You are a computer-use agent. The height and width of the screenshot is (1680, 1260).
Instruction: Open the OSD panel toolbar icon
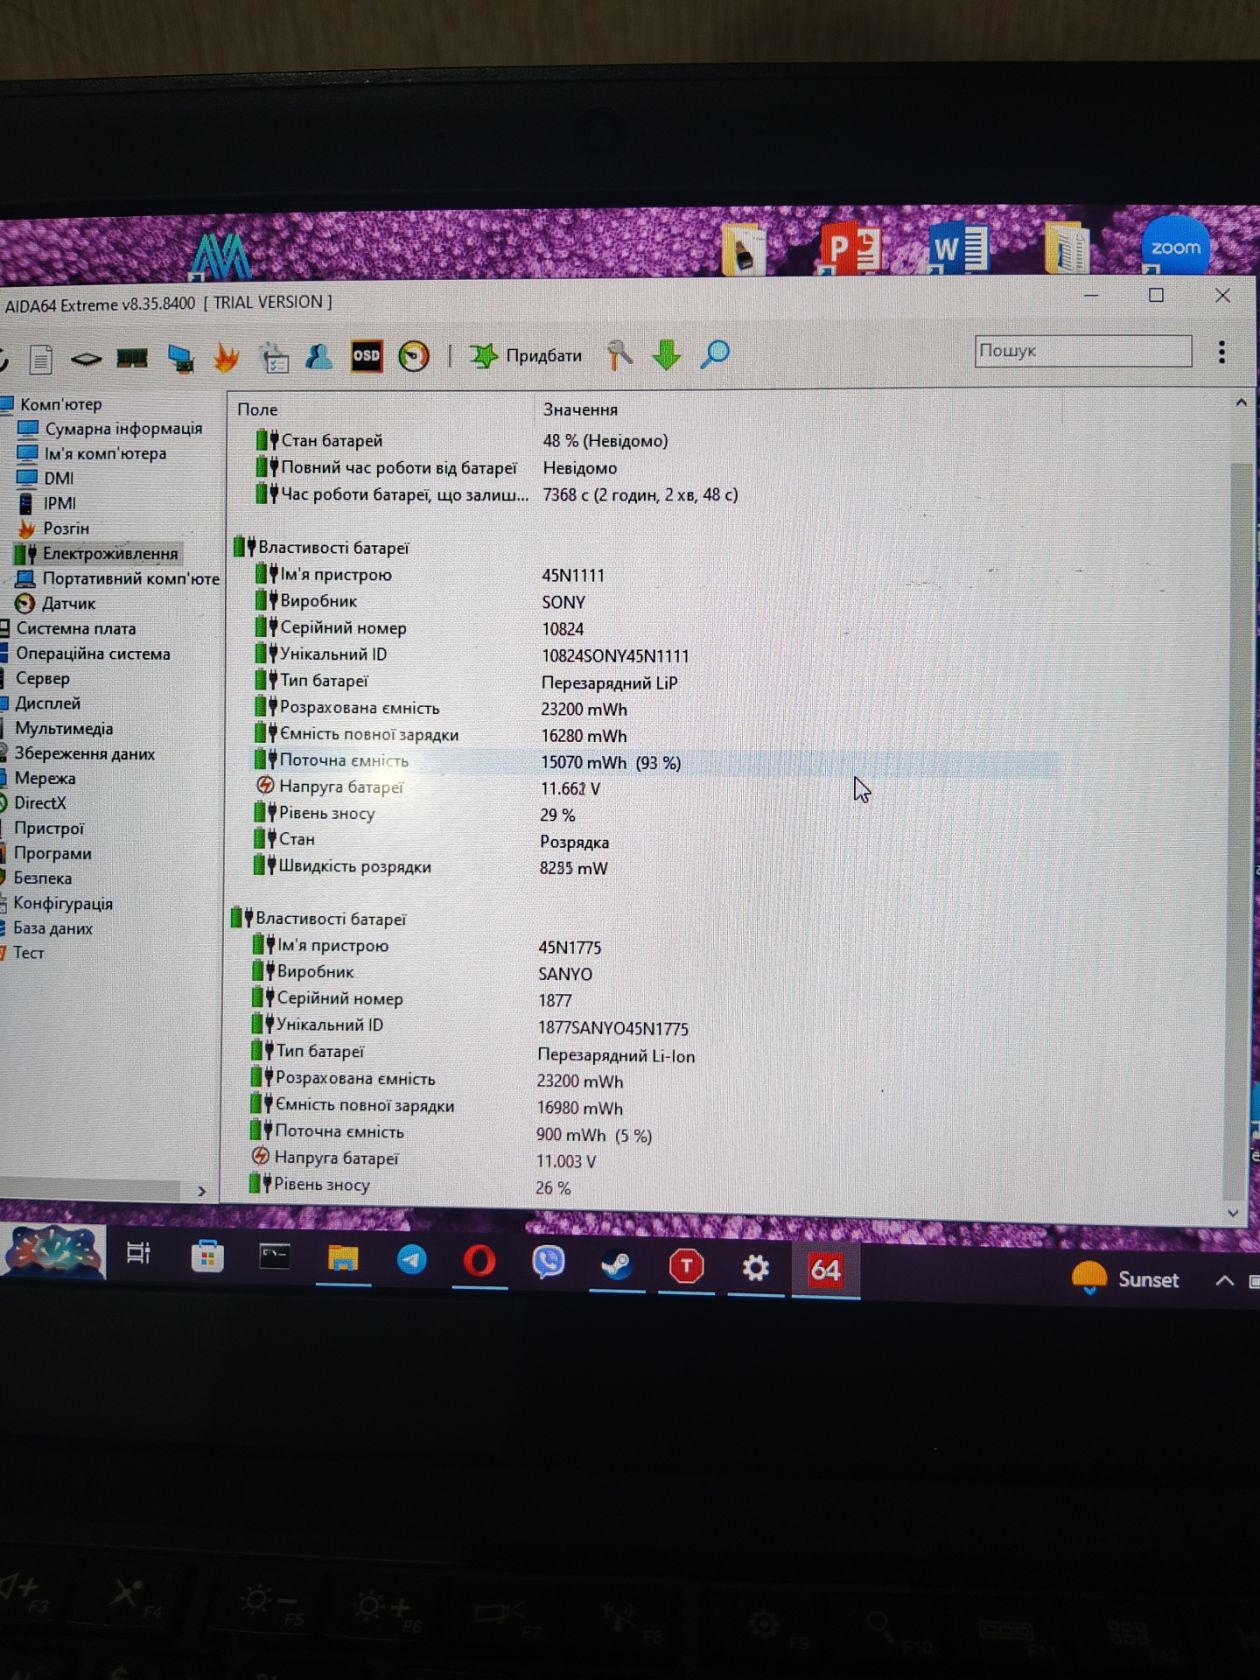click(366, 356)
